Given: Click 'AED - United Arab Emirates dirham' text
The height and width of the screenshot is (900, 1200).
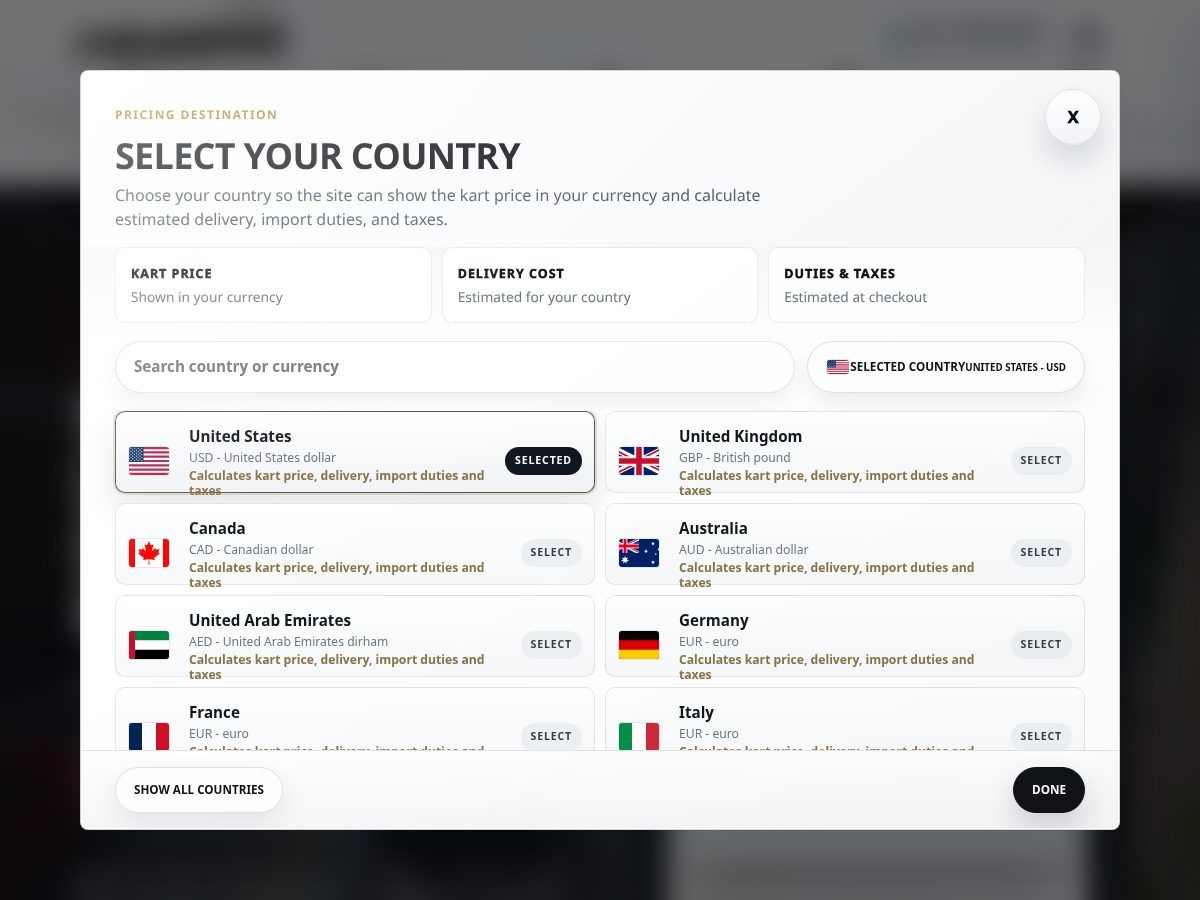Looking at the screenshot, I should coord(288,642).
